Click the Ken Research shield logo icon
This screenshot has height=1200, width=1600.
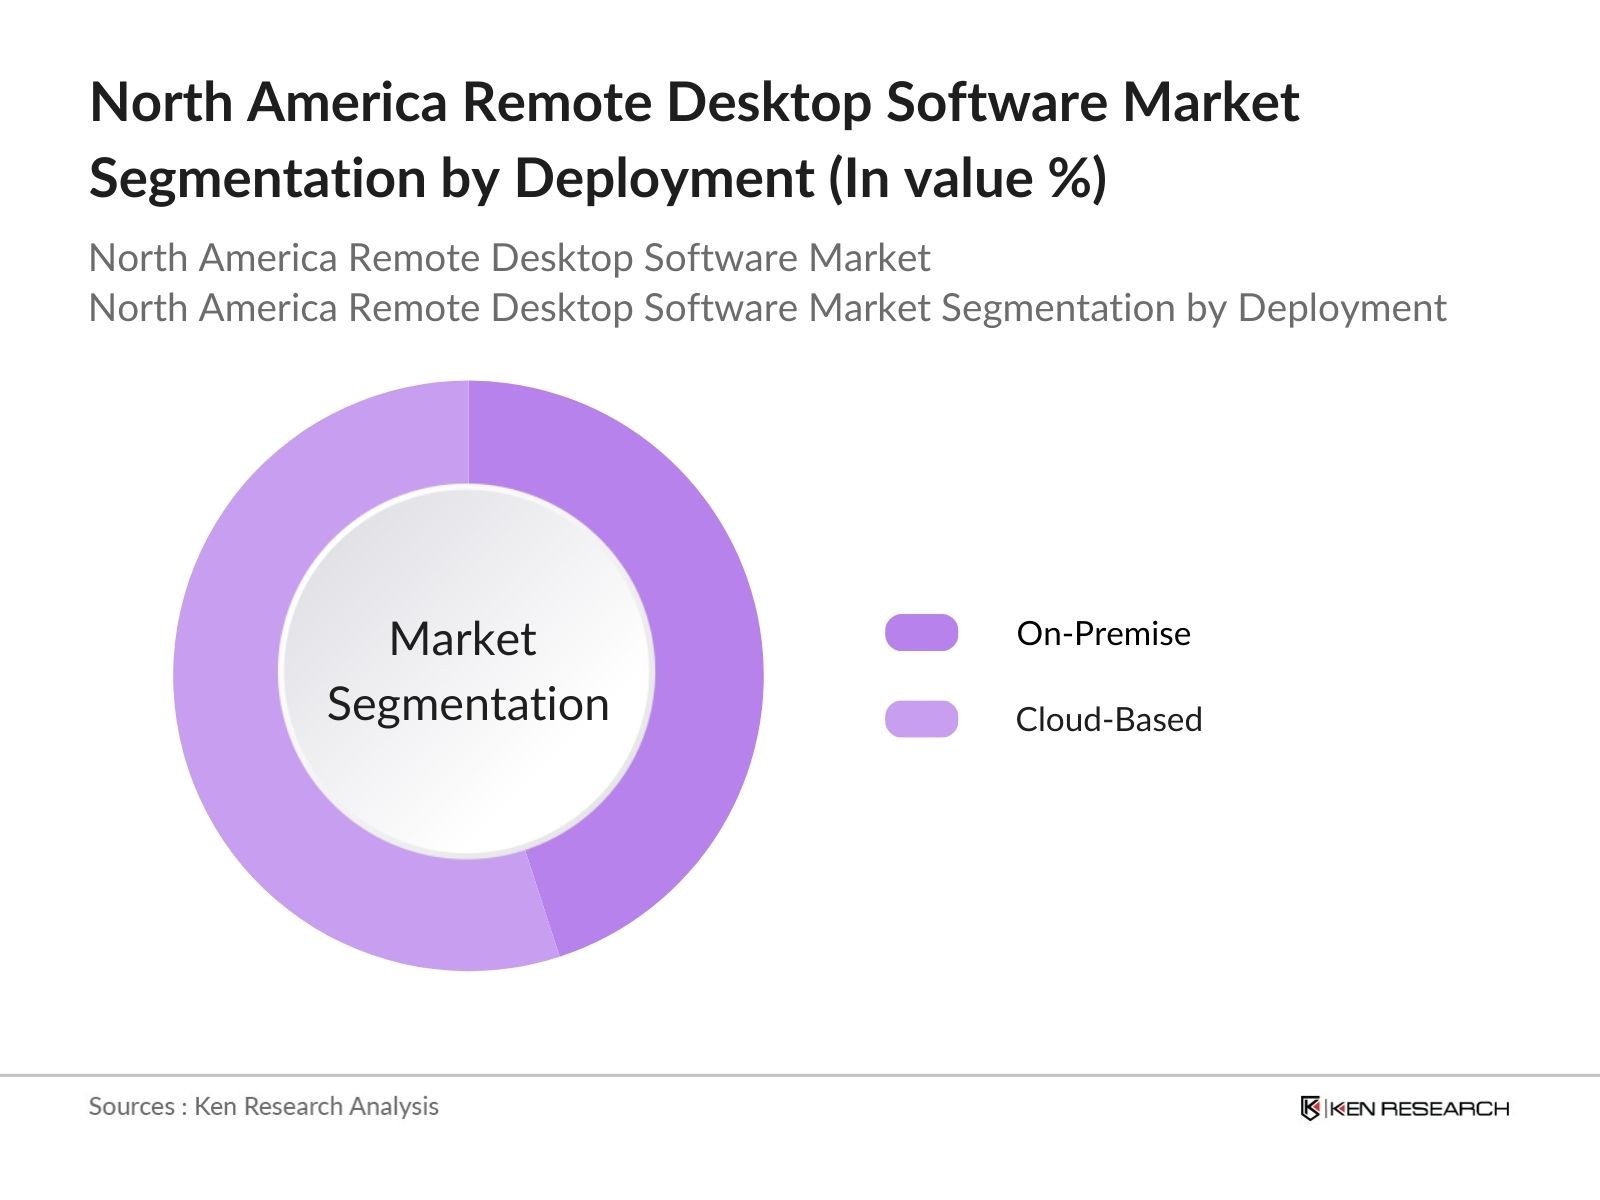pos(1310,1108)
